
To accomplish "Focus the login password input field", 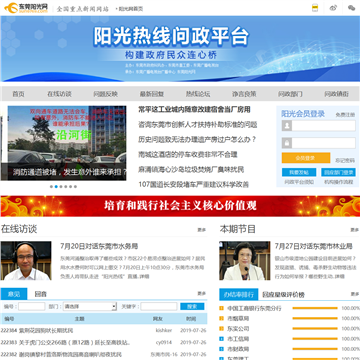I will (x=324, y=143).
